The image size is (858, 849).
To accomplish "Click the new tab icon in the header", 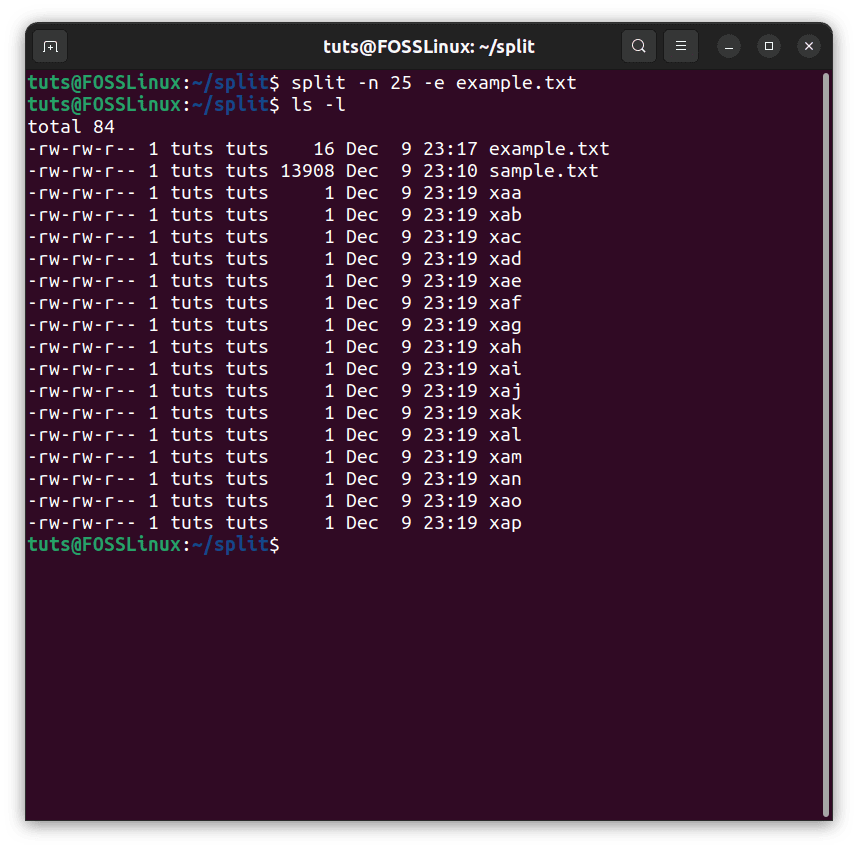I will pyautogui.click(x=49, y=46).
